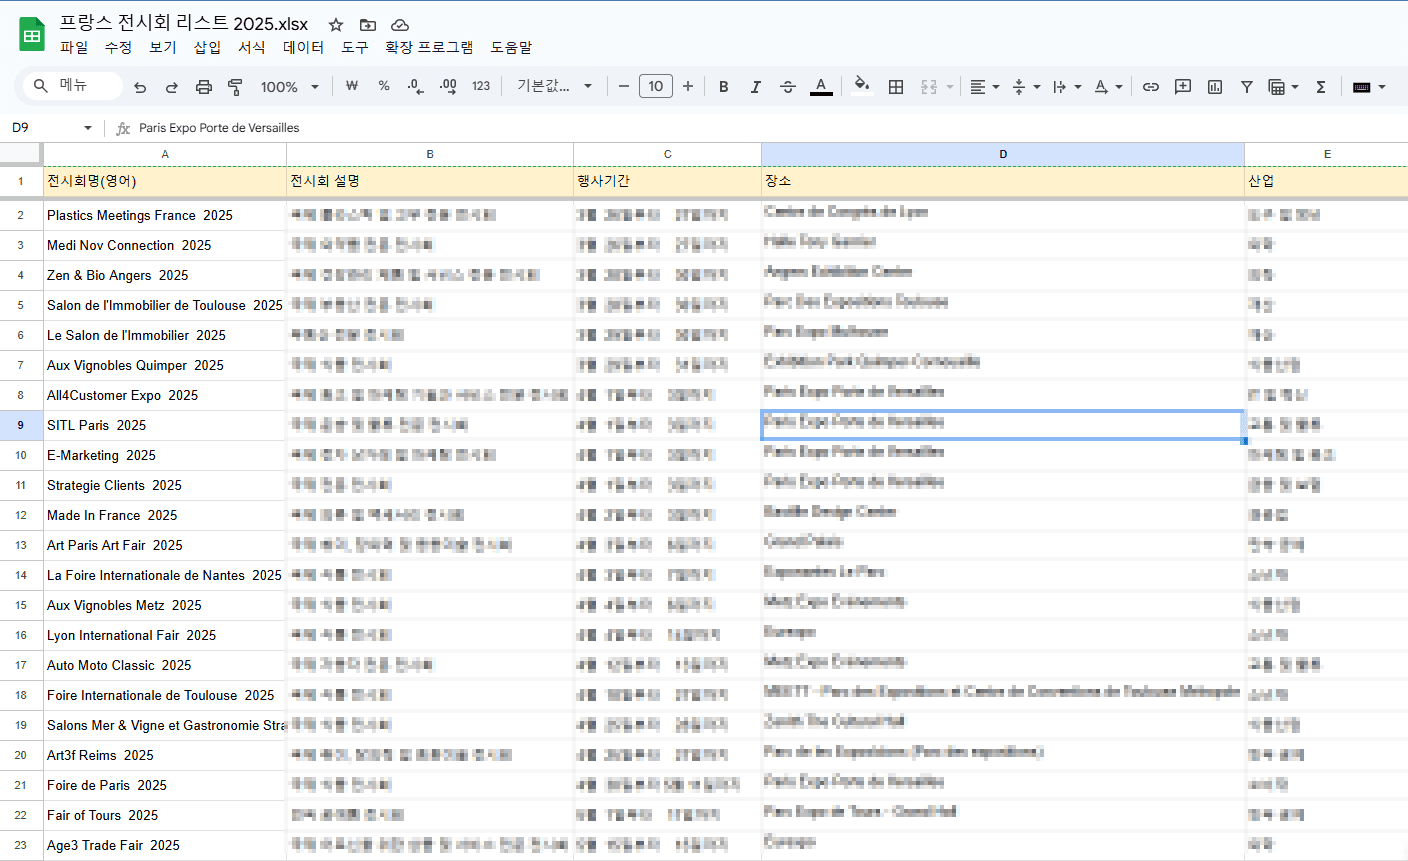
Task: Select the cell Foire de Paris 2025
Action: coord(165,785)
